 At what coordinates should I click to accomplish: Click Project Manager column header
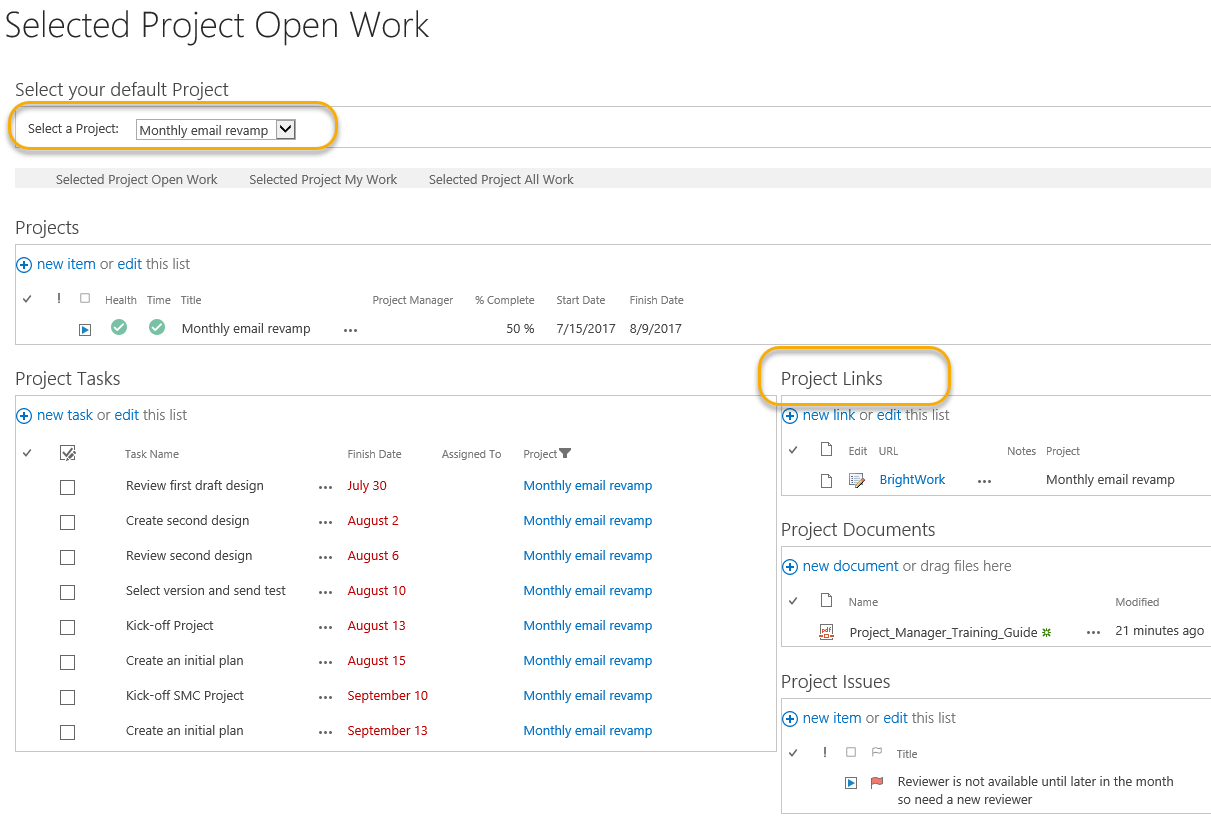413,300
